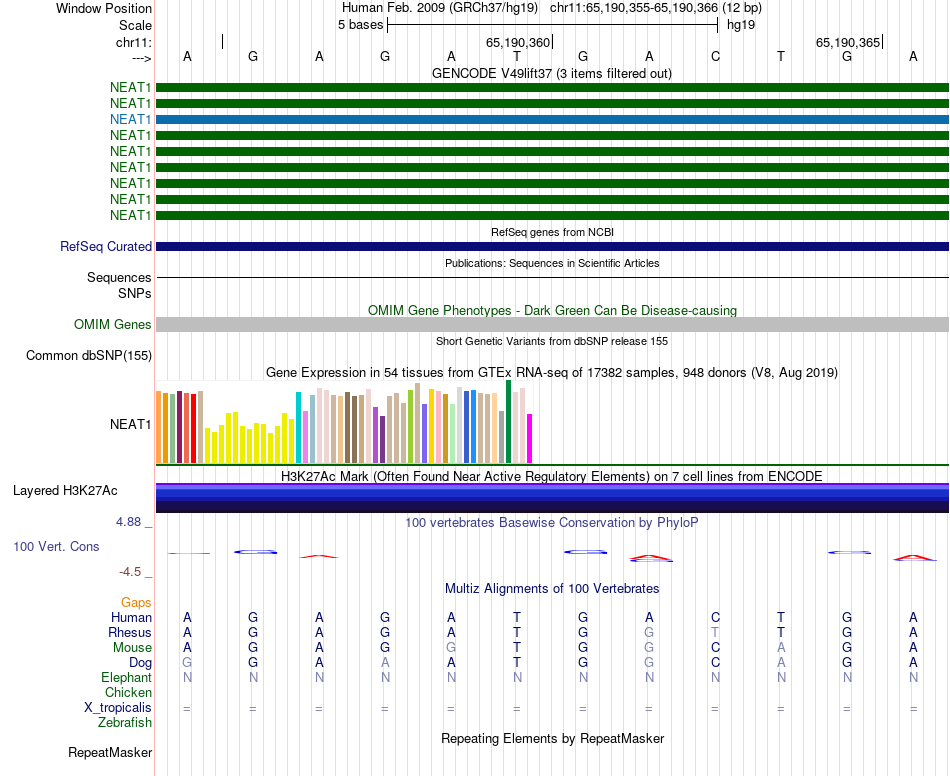Image resolution: width=950 pixels, height=776 pixels.
Task: Click the Sequences publications track label
Action: (x=119, y=277)
